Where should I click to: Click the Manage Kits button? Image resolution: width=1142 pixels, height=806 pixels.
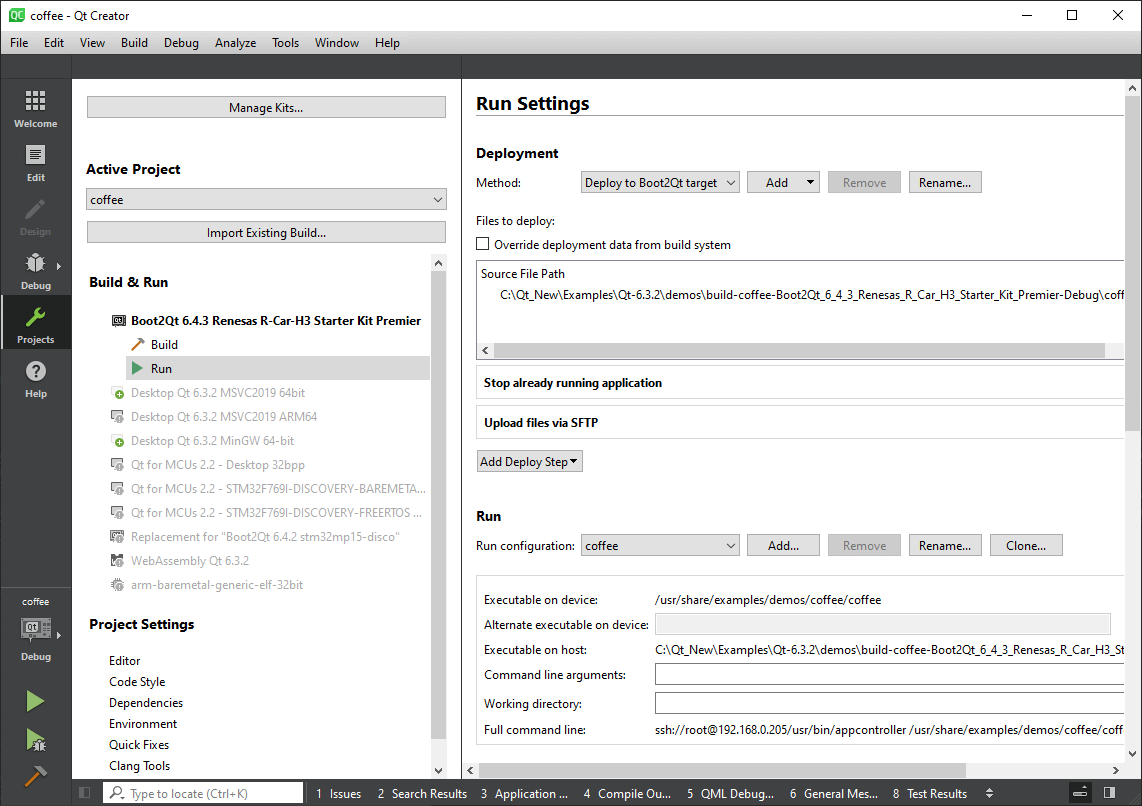pyautogui.click(x=266, y=108)
